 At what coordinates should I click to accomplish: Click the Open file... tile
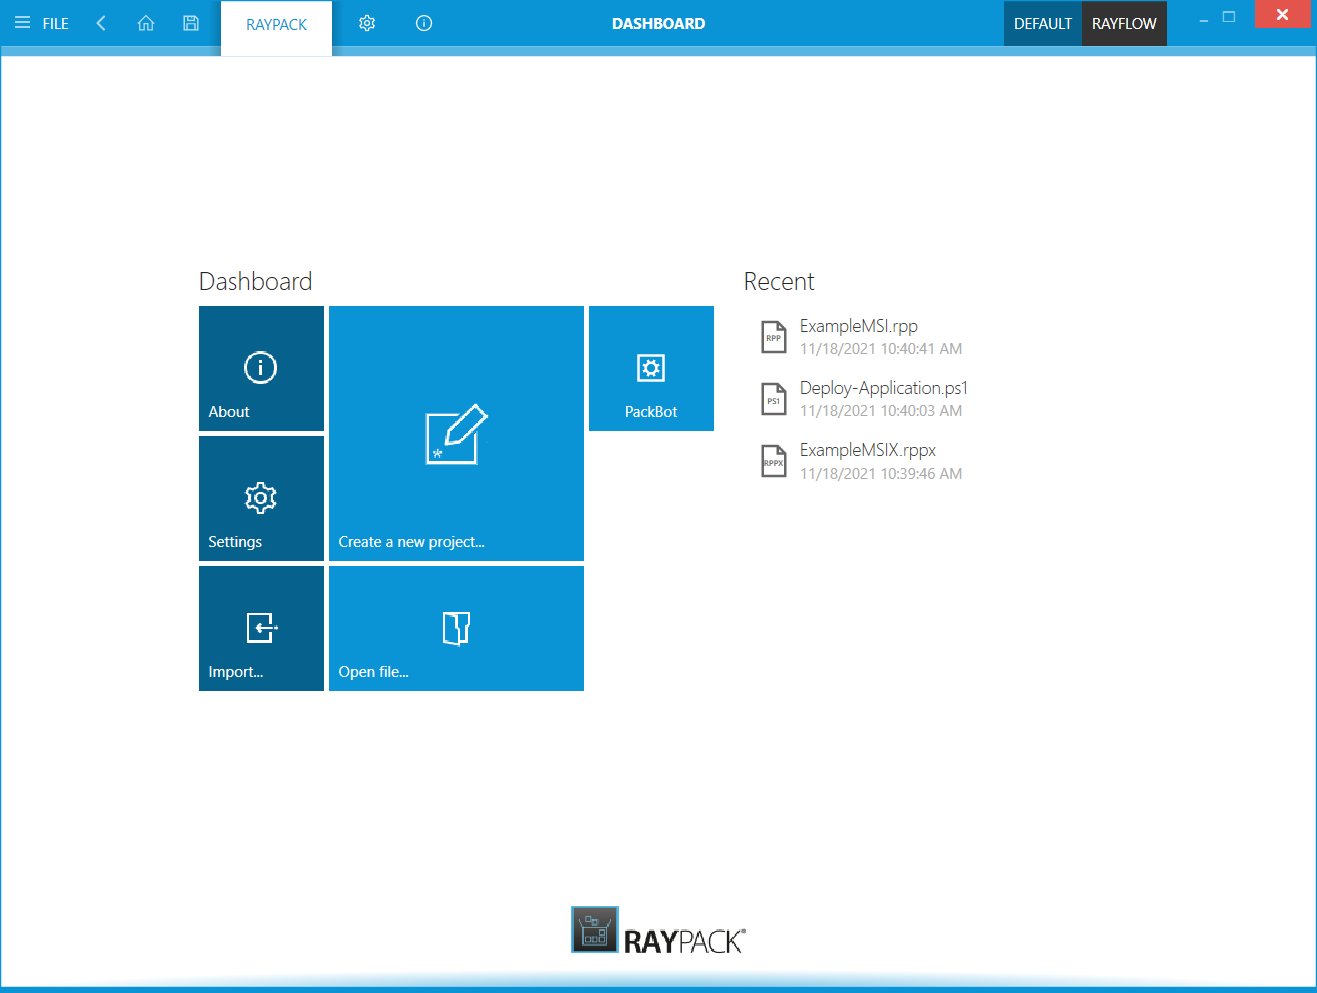(456, 628)
